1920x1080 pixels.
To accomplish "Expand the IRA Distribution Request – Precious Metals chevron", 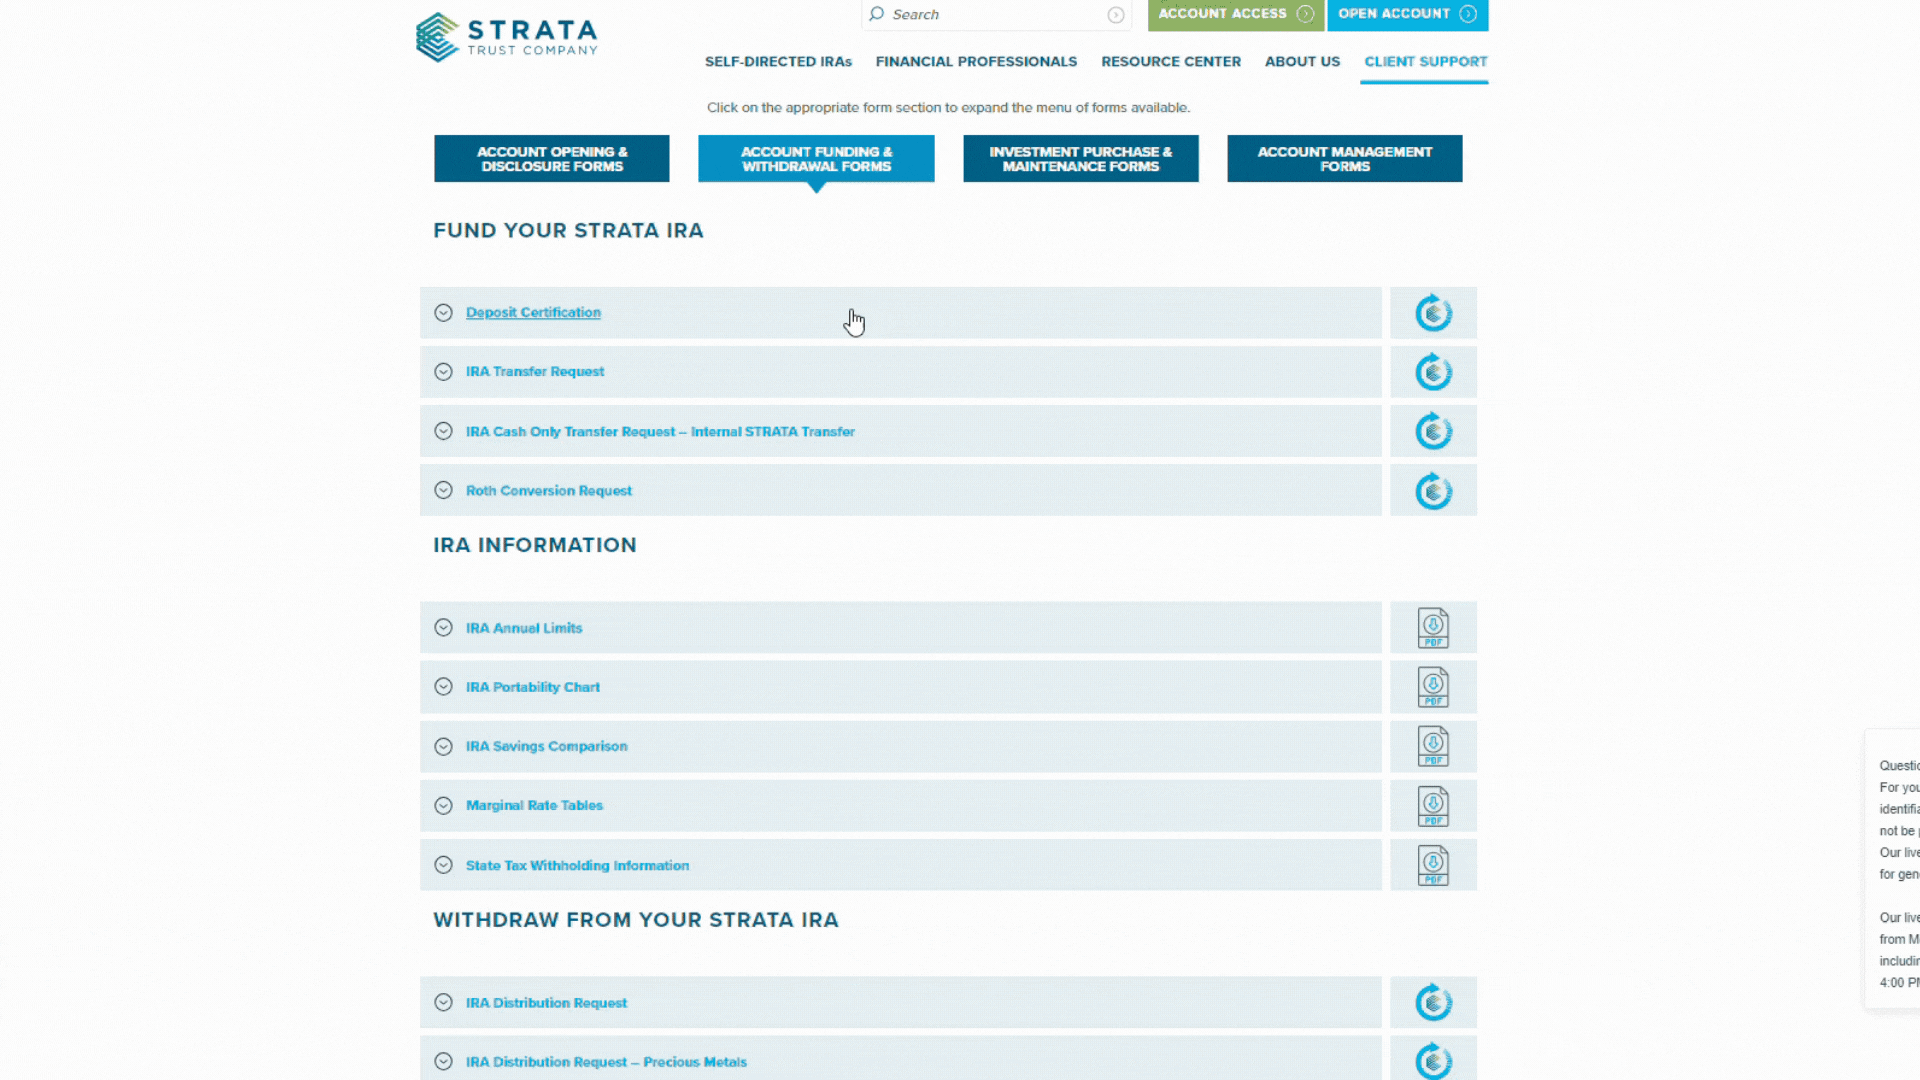I will click(x=444, y=1061).
